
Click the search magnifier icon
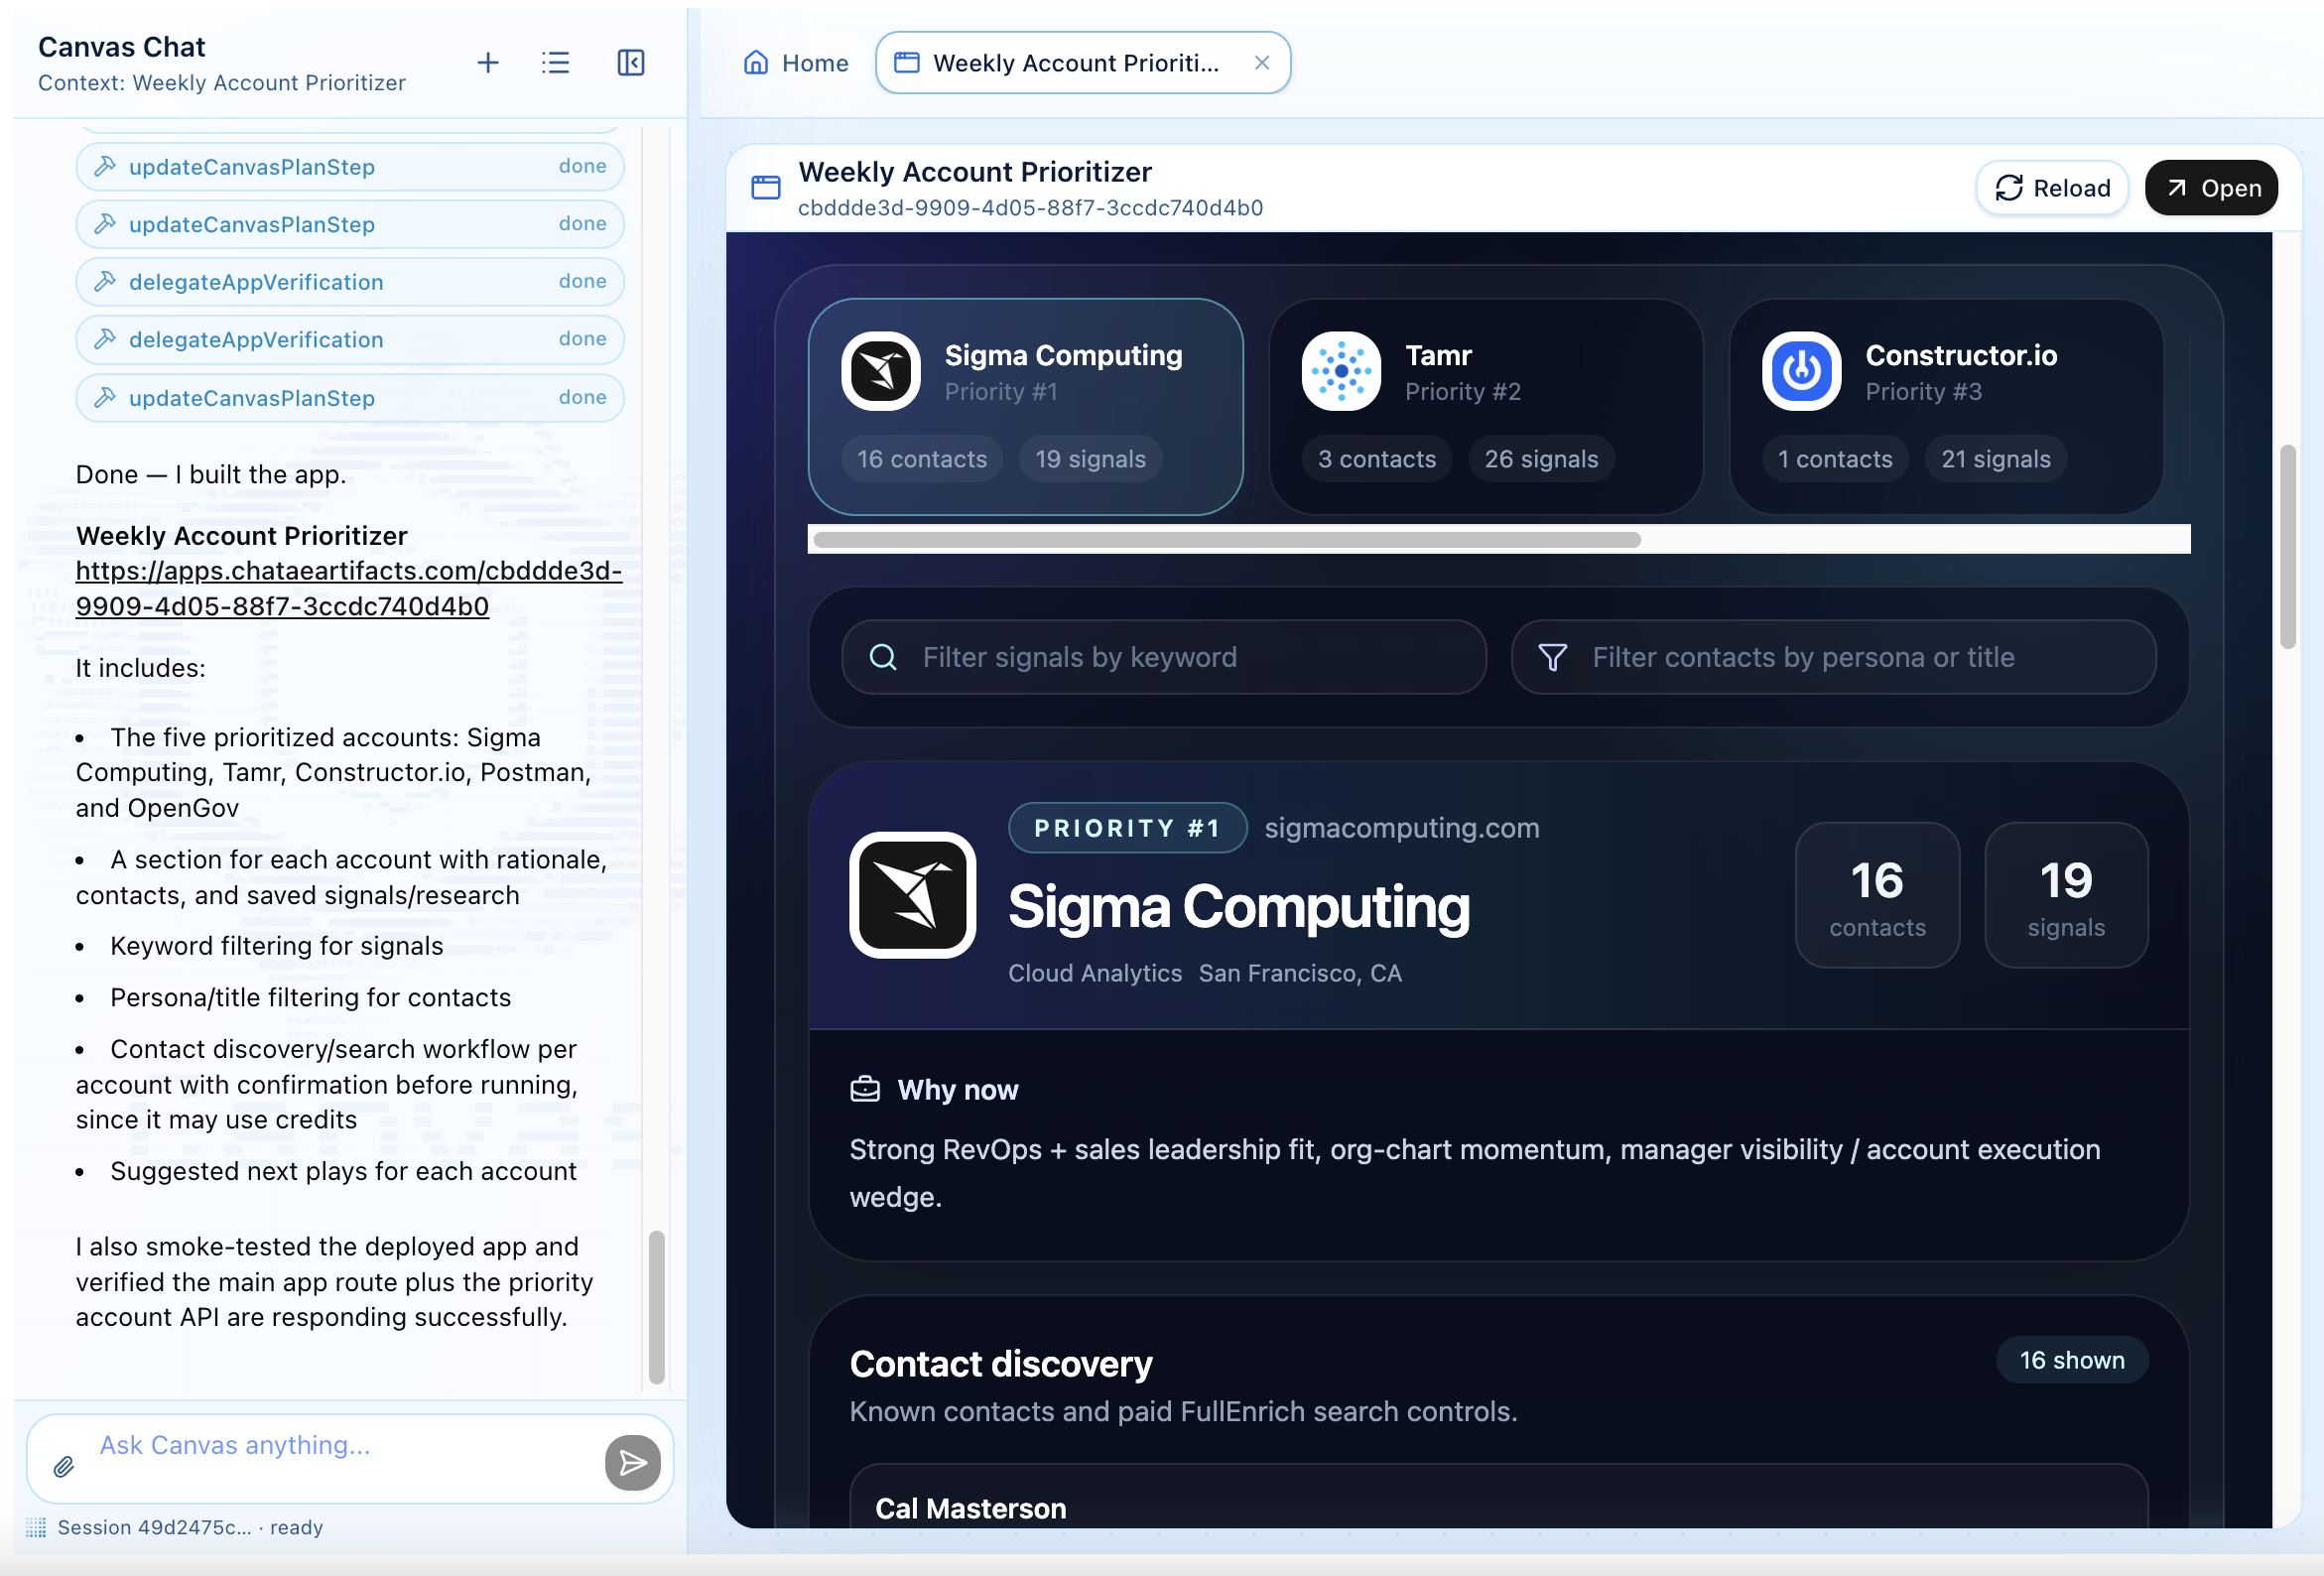tap(883, 657)
